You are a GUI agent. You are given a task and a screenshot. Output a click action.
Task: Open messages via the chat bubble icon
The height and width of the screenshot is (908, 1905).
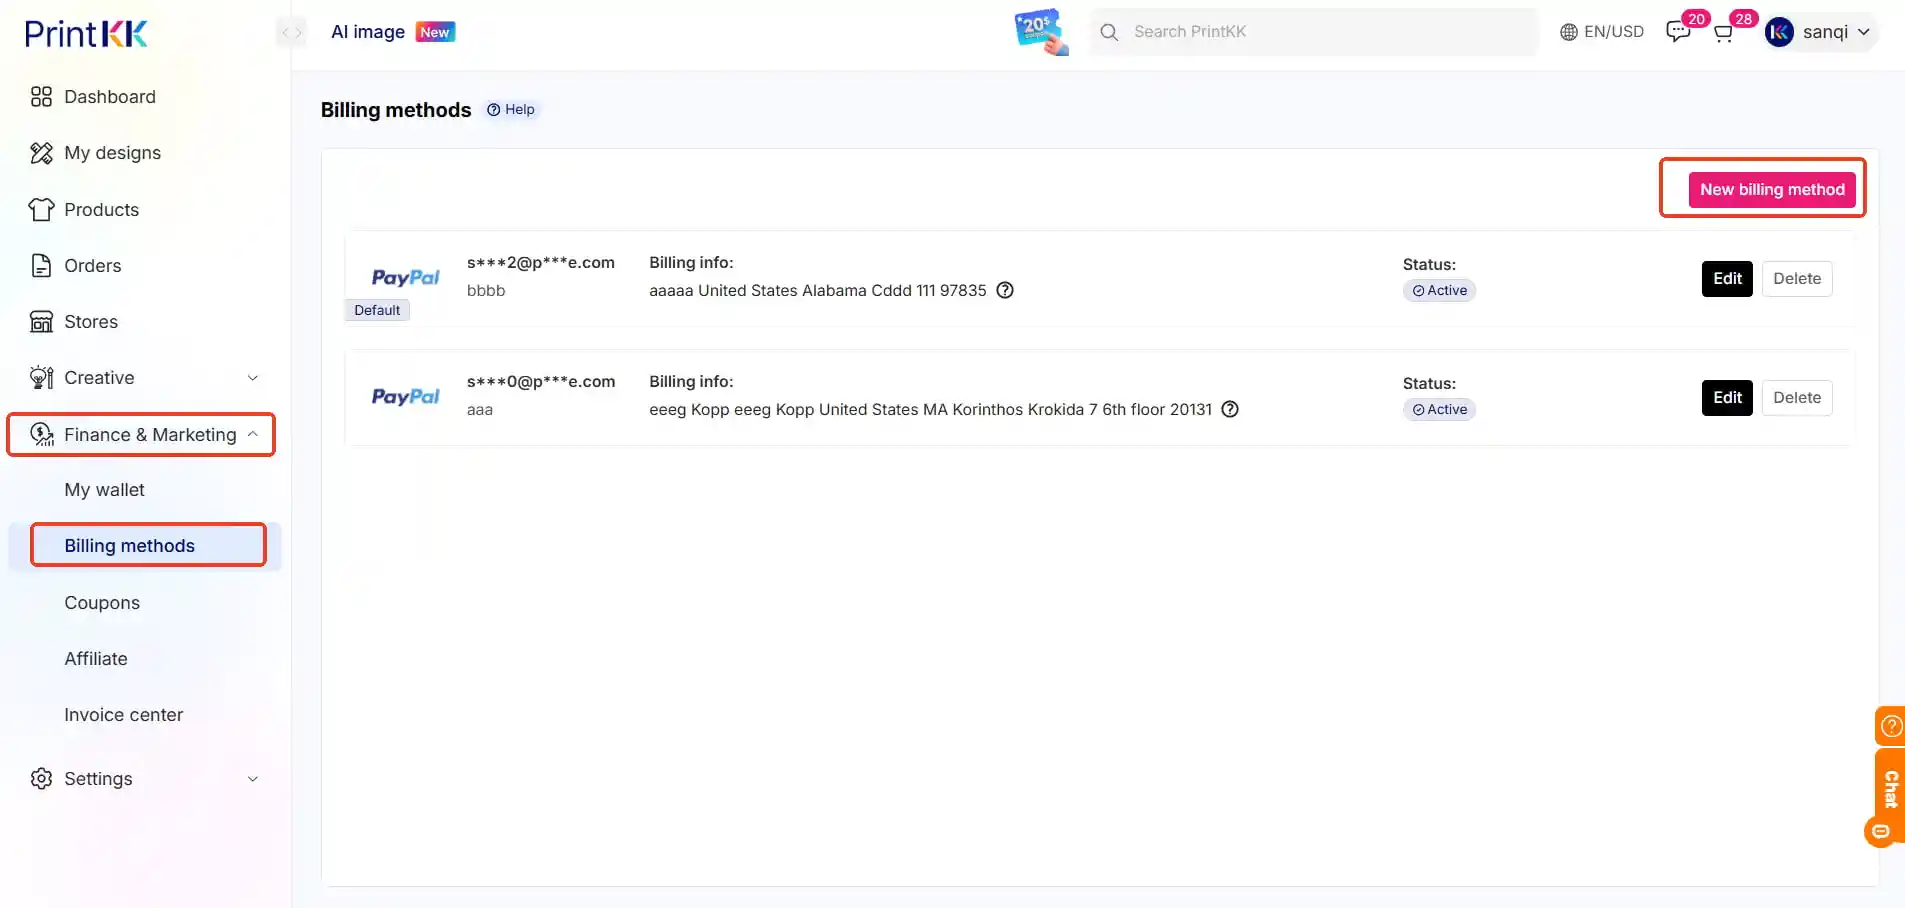coord(1677,31)
